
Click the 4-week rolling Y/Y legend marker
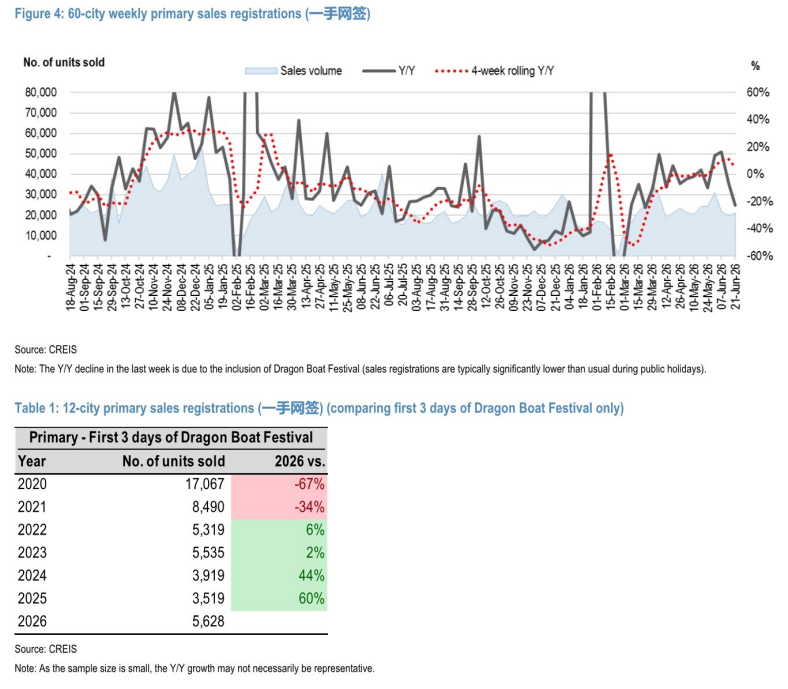pyautogui.click(x=451, y=71)
